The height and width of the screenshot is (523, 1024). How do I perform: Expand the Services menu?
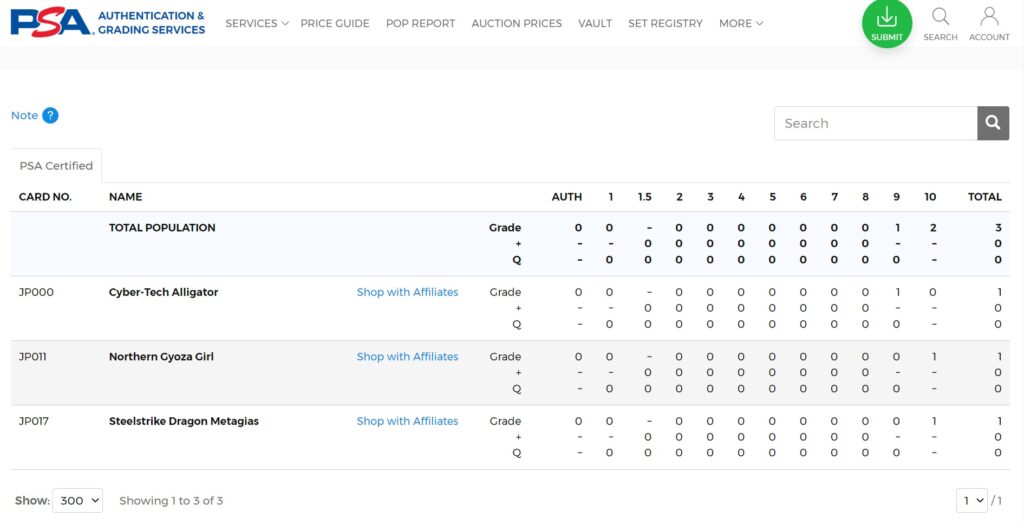pos(257,24)
